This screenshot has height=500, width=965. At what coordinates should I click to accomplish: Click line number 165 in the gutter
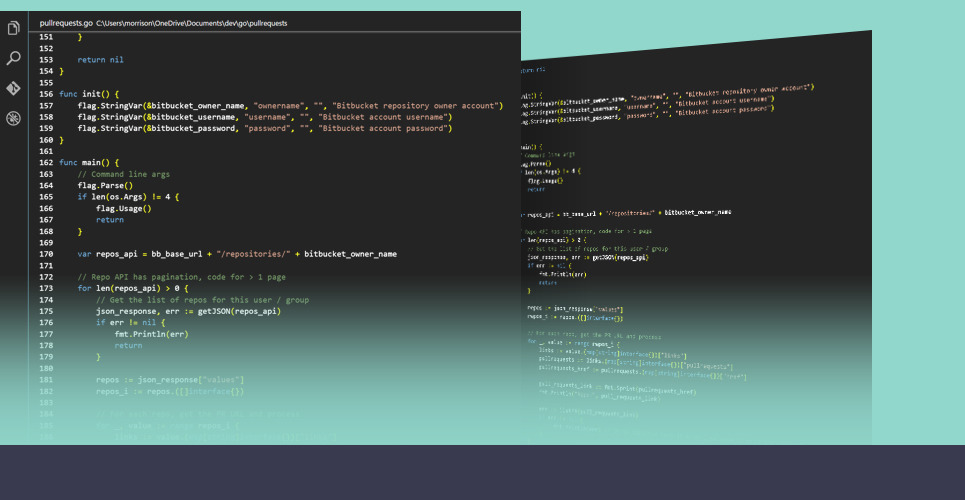tap(46, 197)
